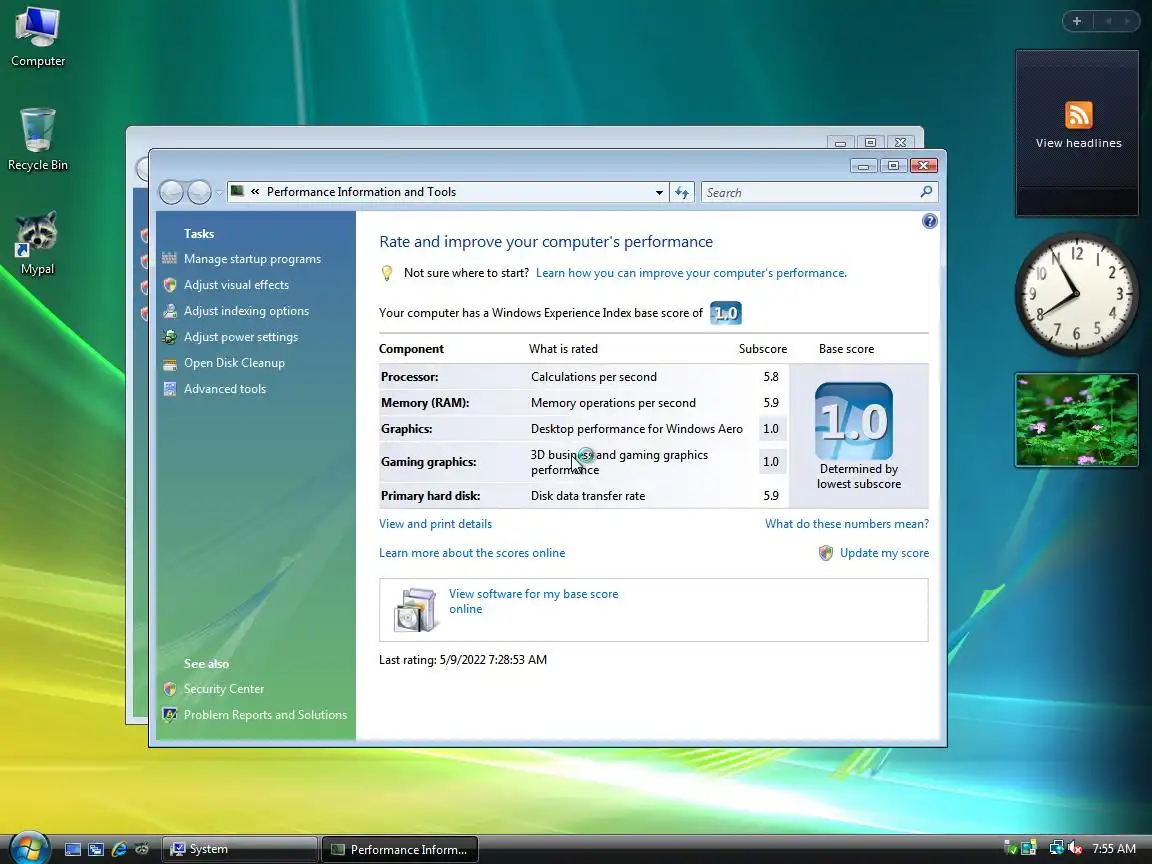
Task: Open the Recycle Bin desktop icon
Action: (x=37, y=140)
